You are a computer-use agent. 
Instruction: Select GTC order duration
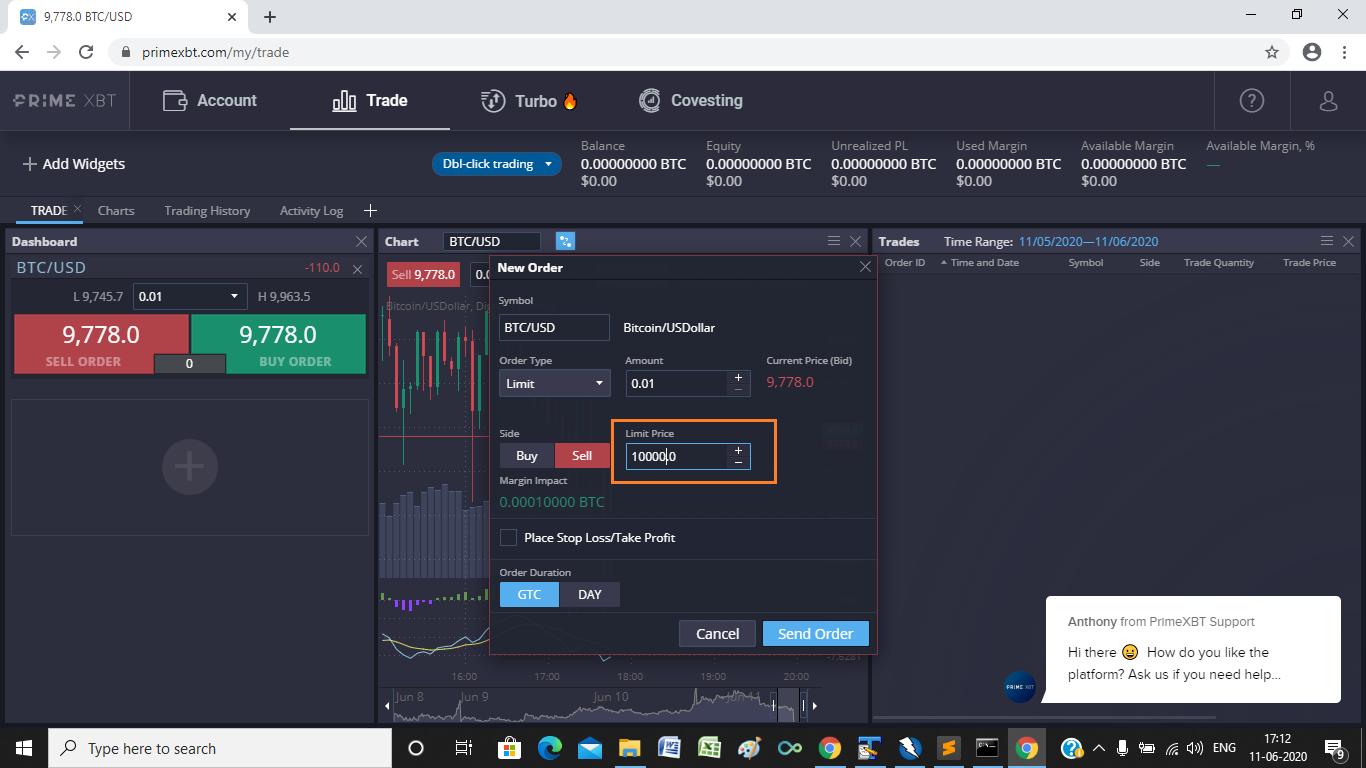pos(529,594)
